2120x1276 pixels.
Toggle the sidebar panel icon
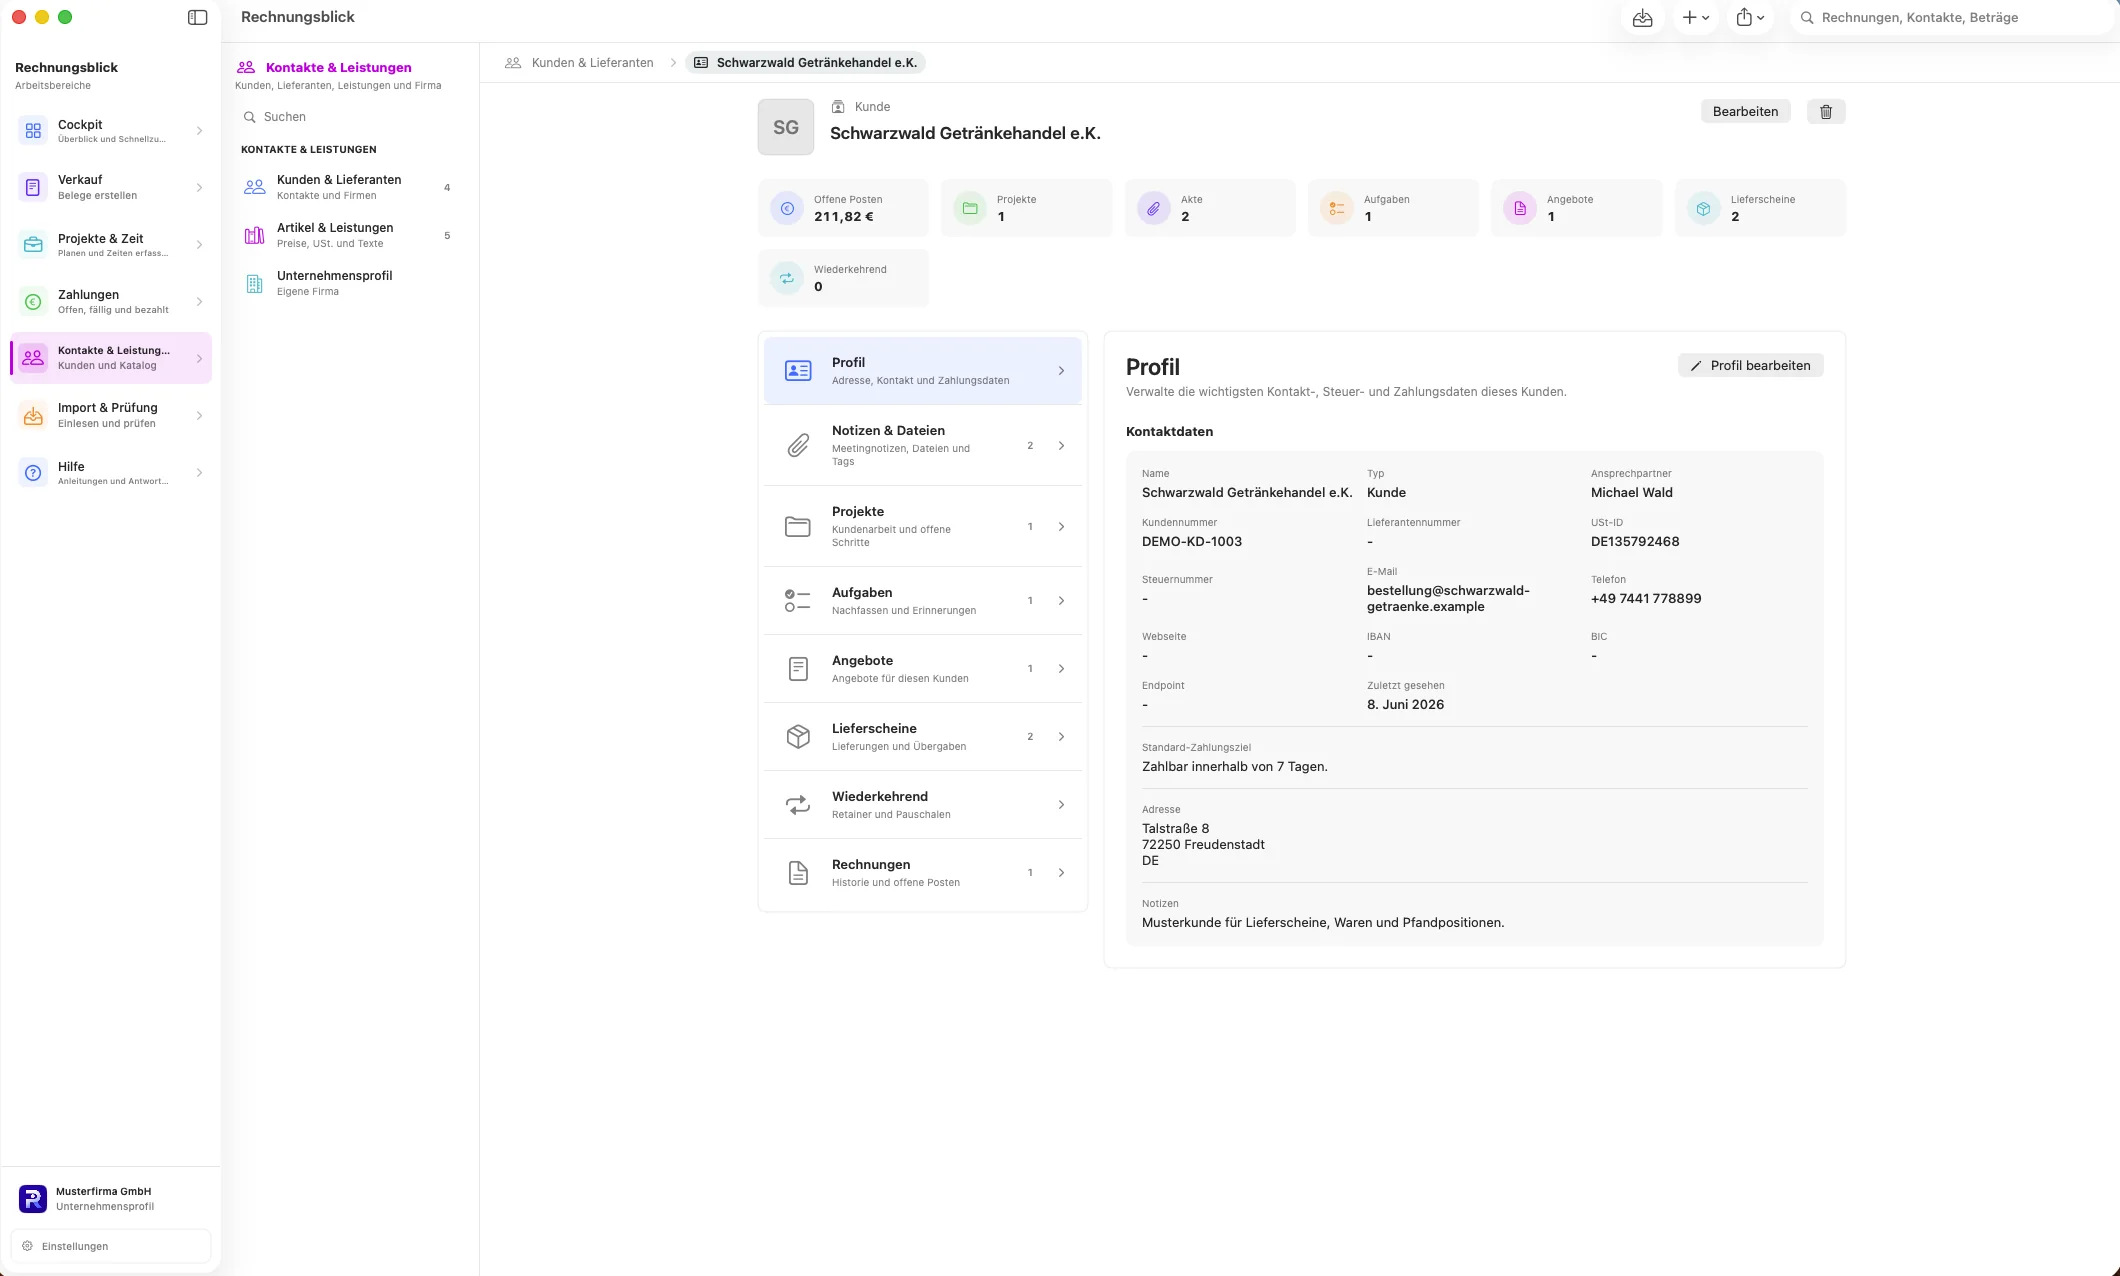[197, 17]
